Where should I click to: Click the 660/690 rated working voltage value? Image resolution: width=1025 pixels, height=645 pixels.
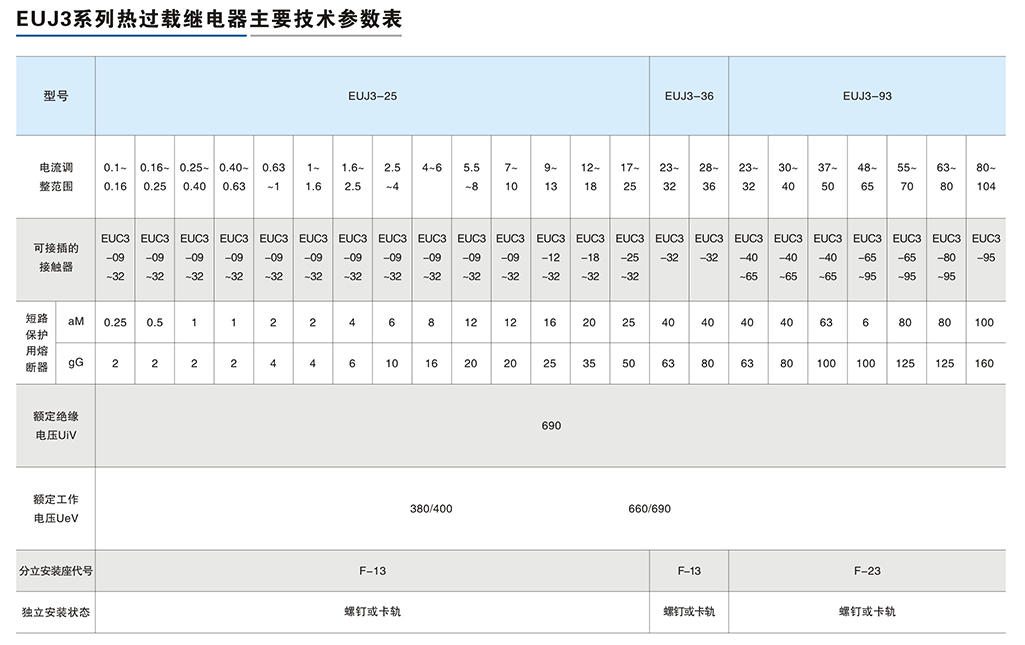(x=649, y=509)
